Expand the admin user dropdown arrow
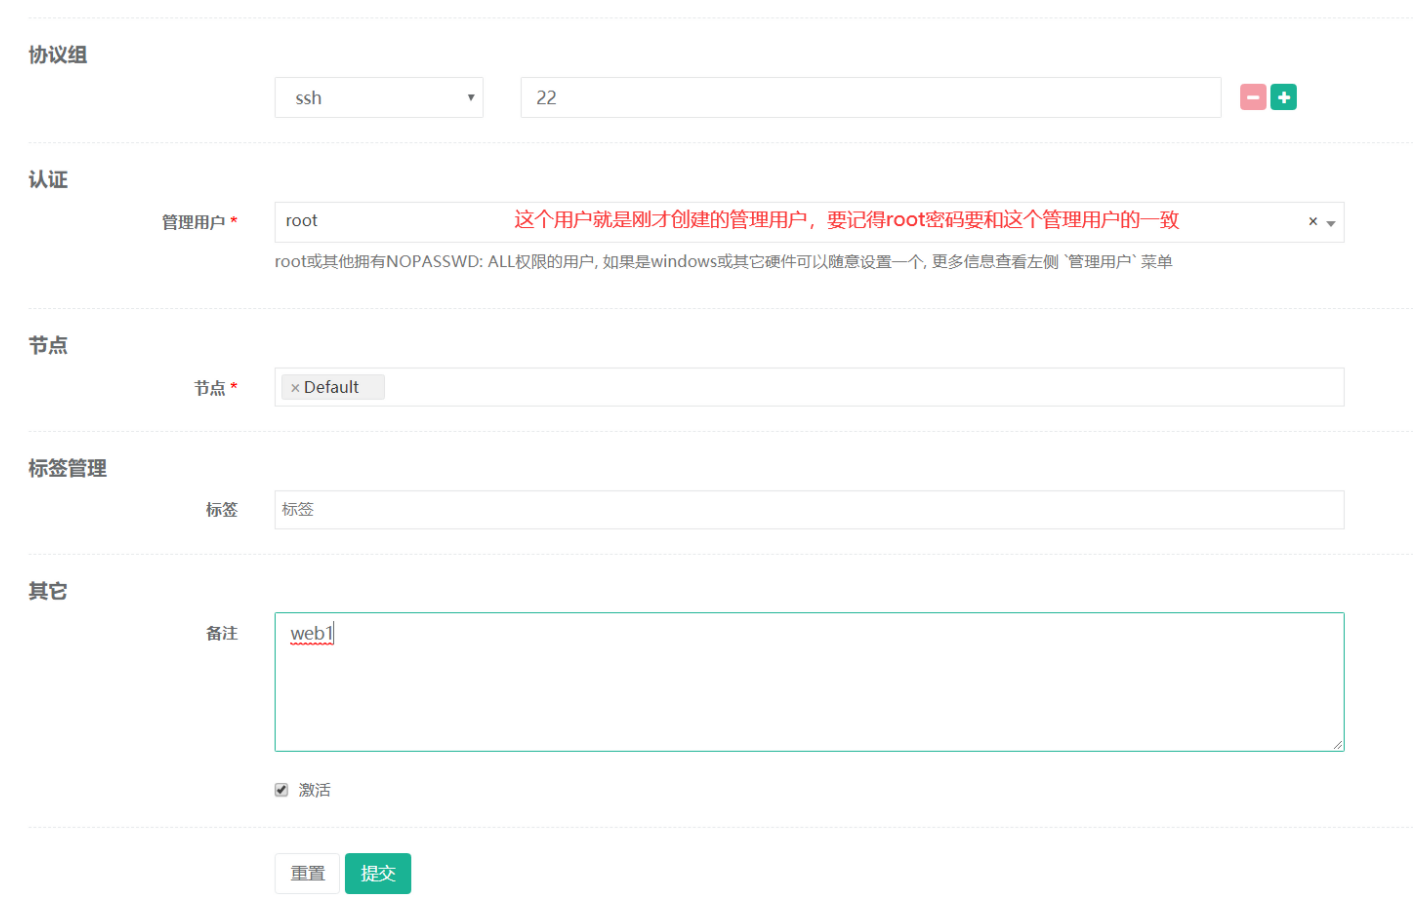 point(1331,224)
